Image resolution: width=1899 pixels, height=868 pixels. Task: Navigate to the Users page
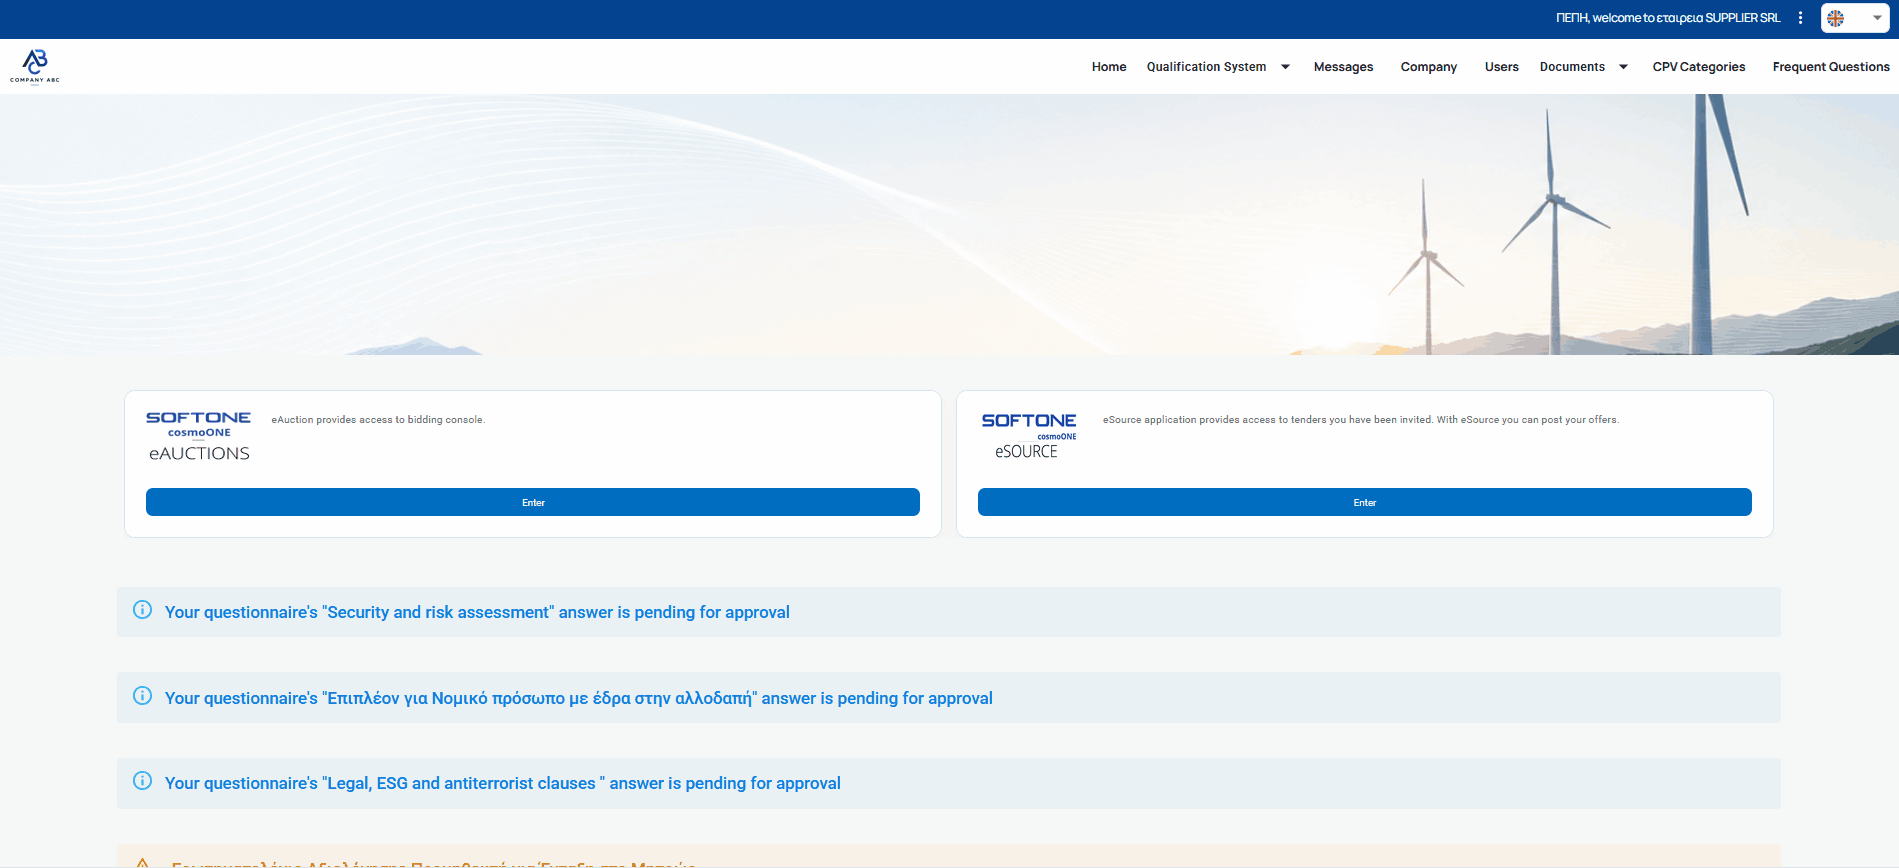coord(1501,67)
